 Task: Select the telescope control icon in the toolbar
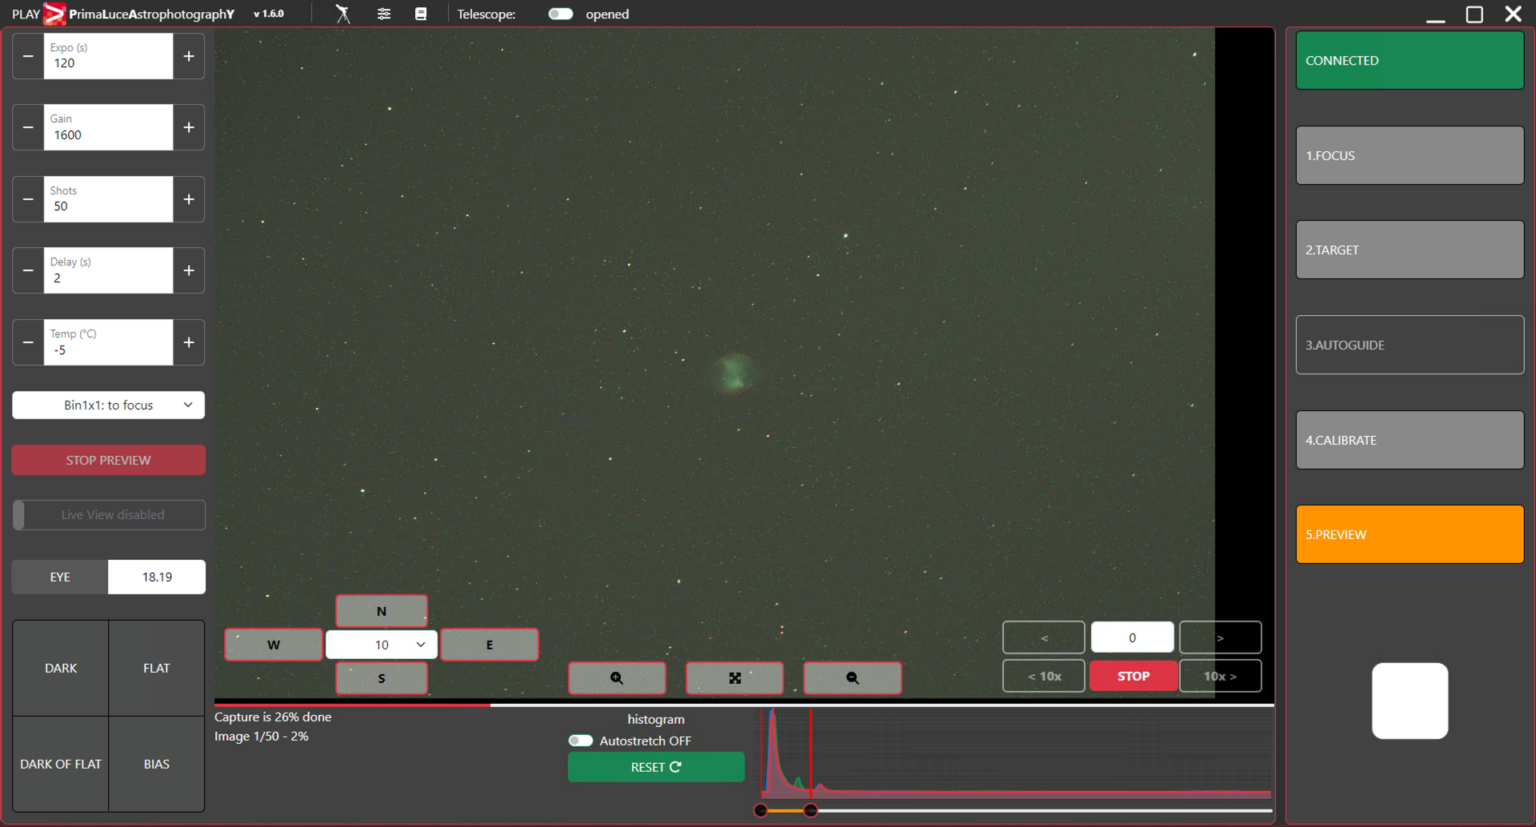click(343, 13)
